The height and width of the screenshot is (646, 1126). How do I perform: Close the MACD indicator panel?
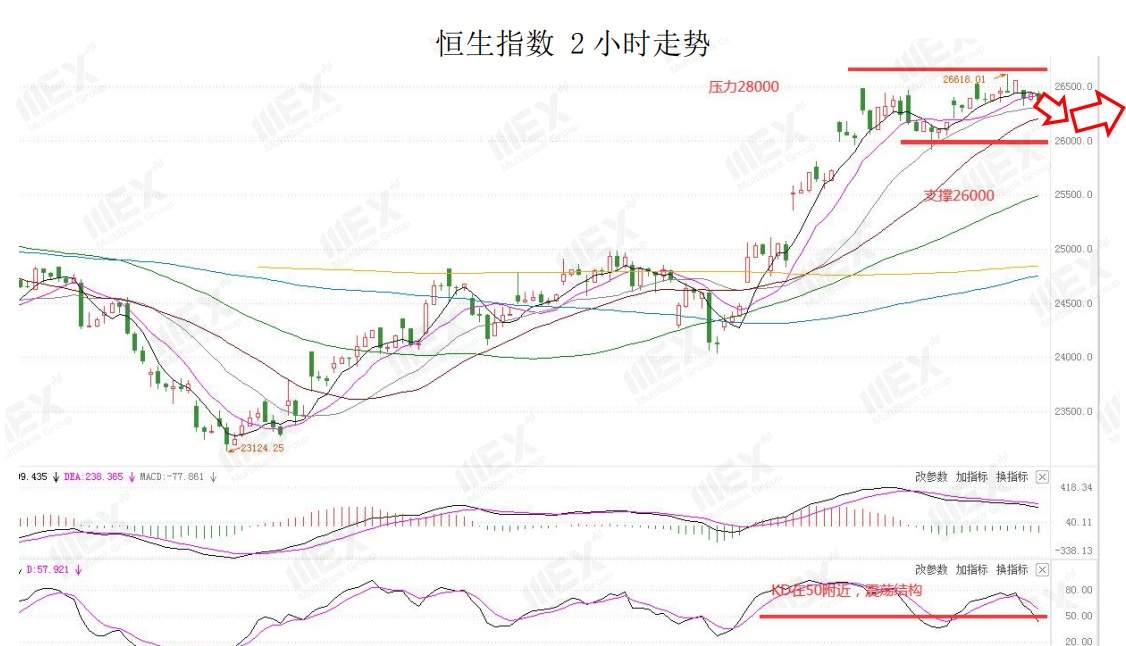[1042, 477]
